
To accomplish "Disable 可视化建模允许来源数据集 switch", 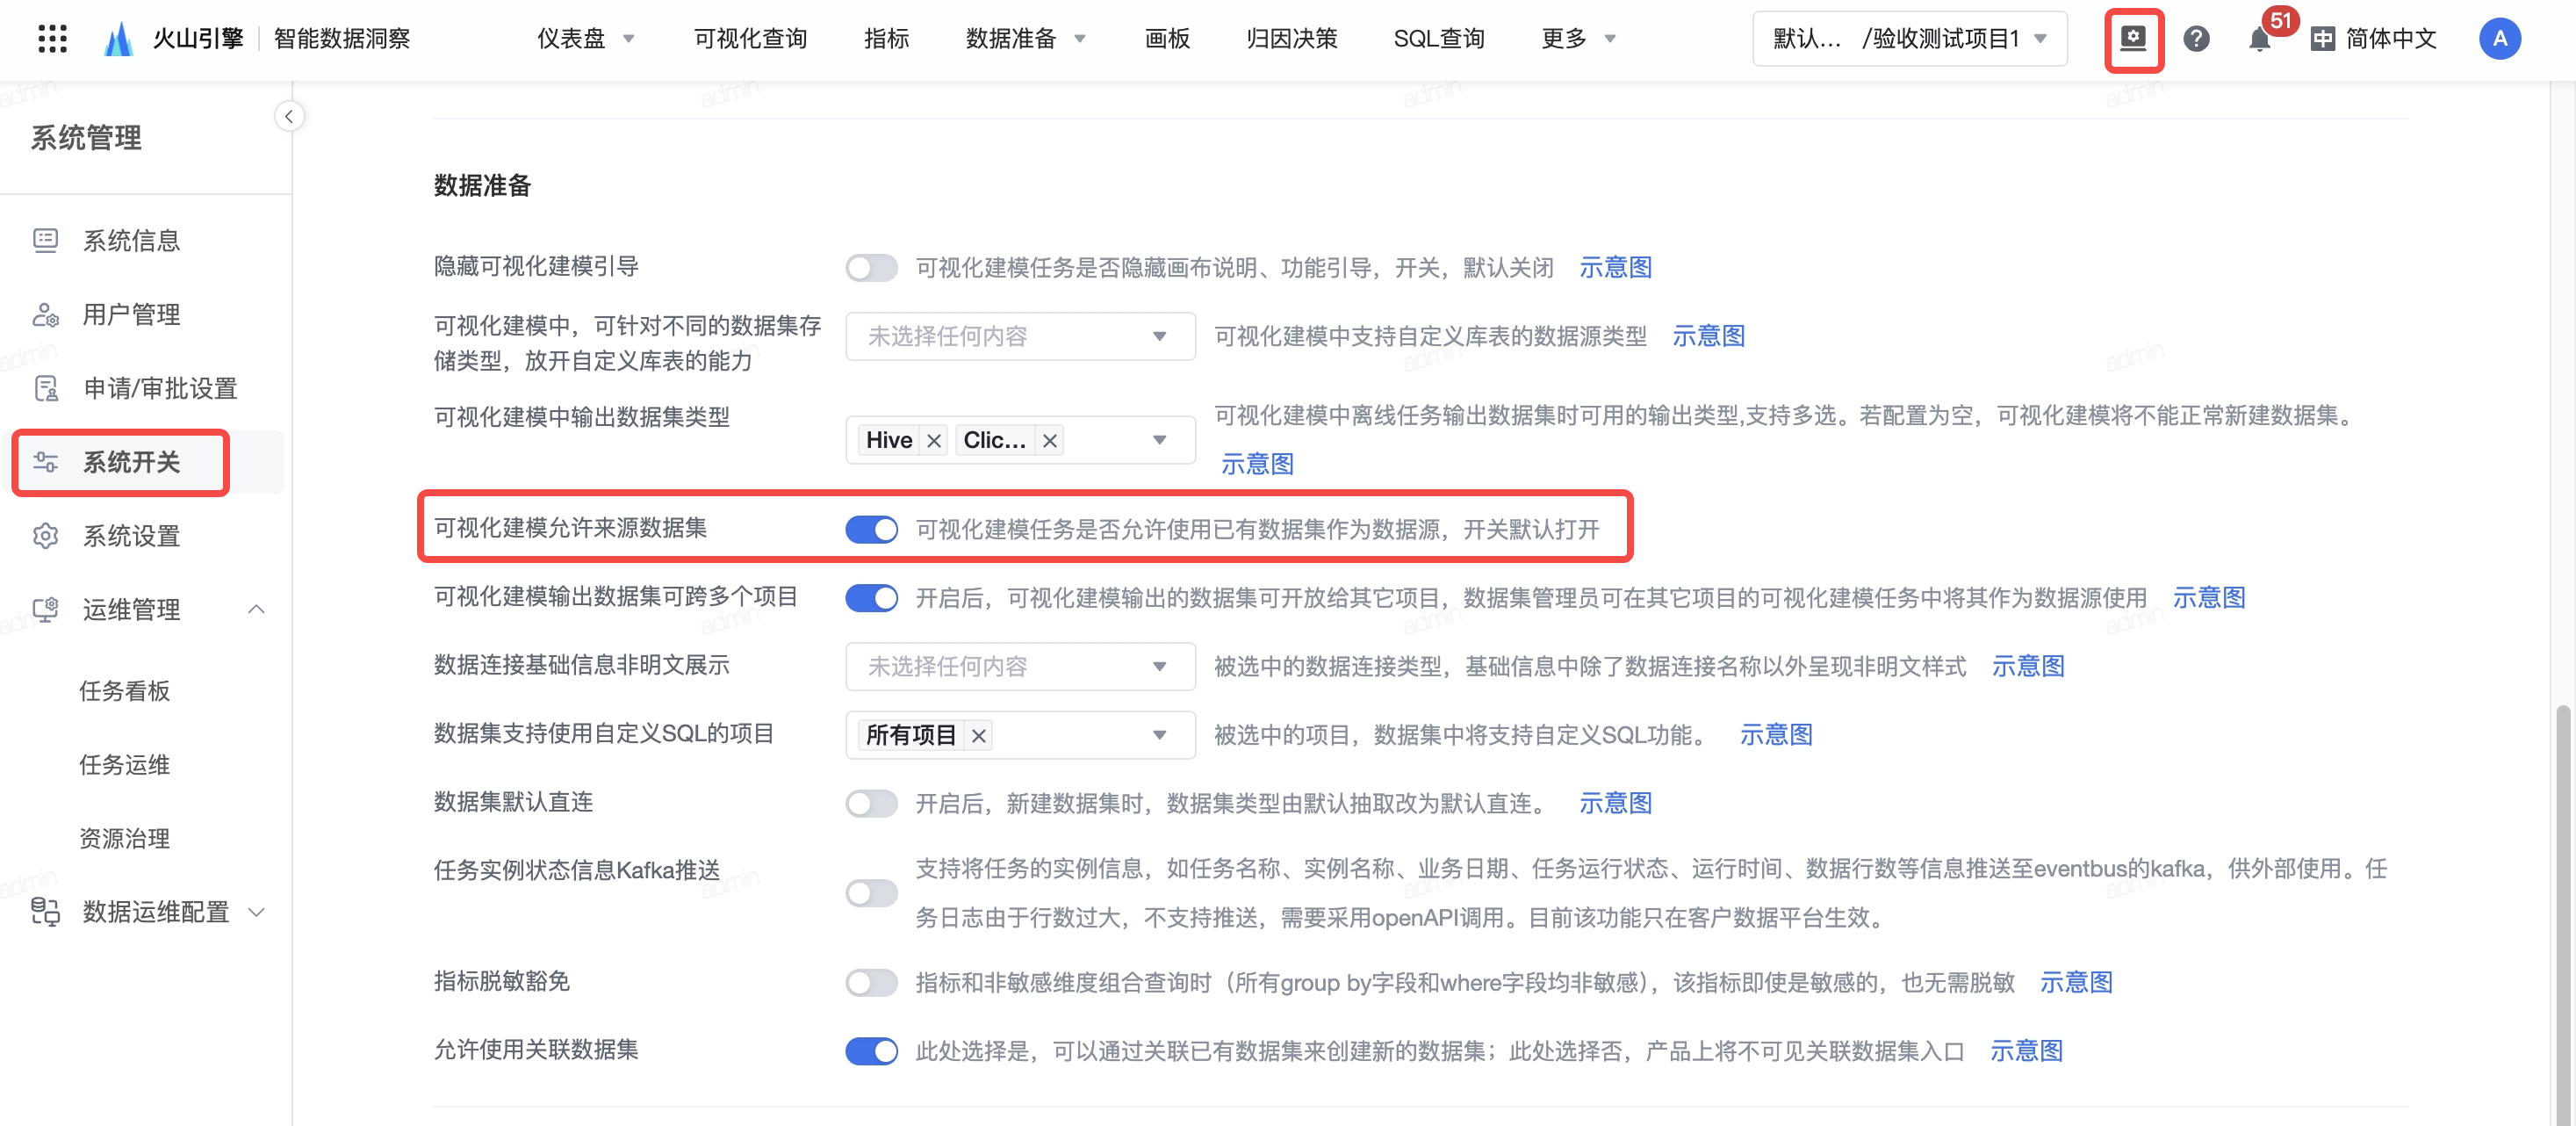I will [x=871, y=529].
